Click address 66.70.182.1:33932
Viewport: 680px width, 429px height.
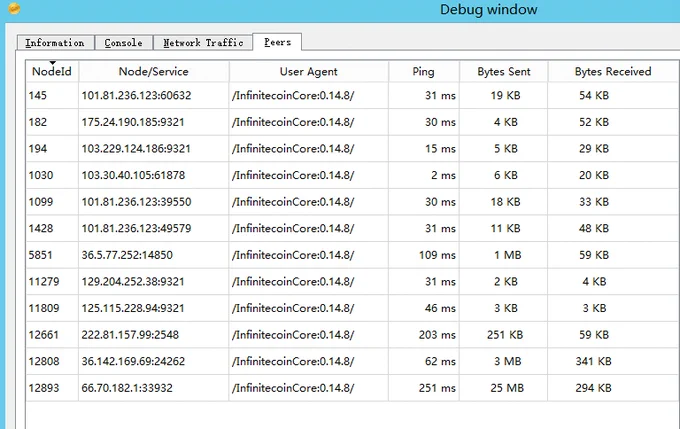(127, 388)
